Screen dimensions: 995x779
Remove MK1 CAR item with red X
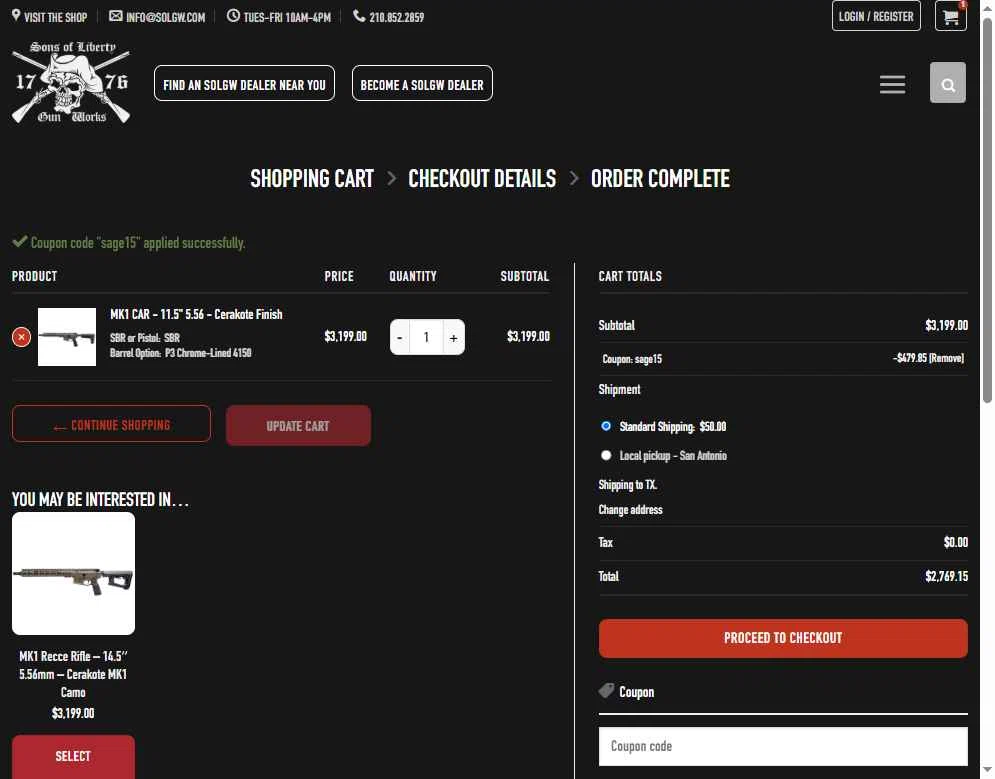[21, 337]
